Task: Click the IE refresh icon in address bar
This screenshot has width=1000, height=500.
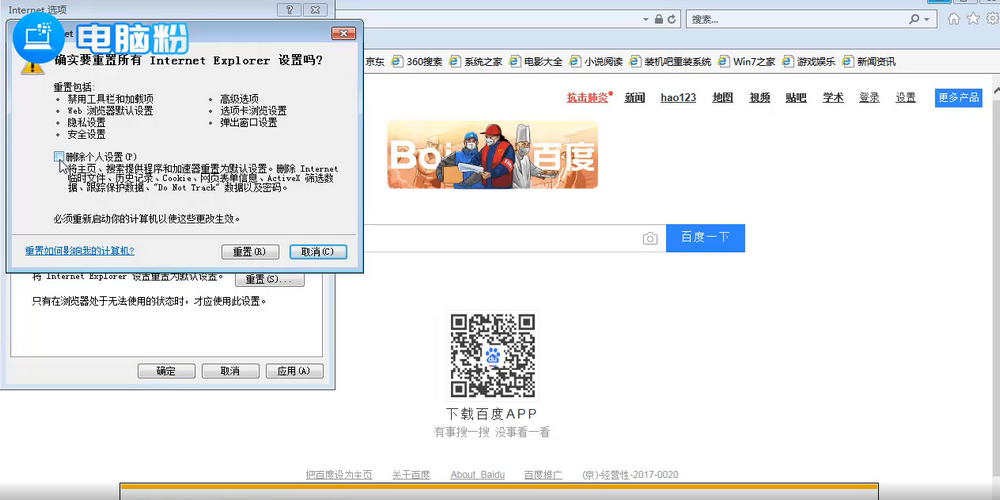Action: point(672,19)
